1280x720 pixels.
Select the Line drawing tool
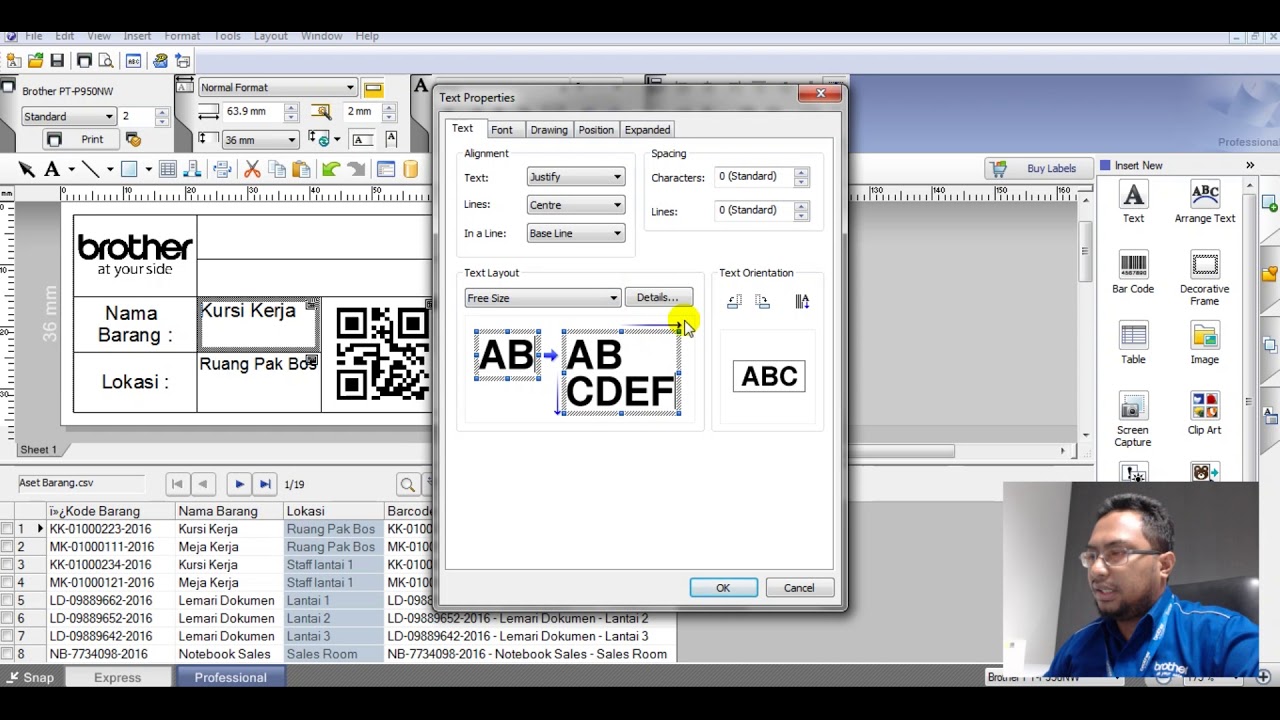91,169
